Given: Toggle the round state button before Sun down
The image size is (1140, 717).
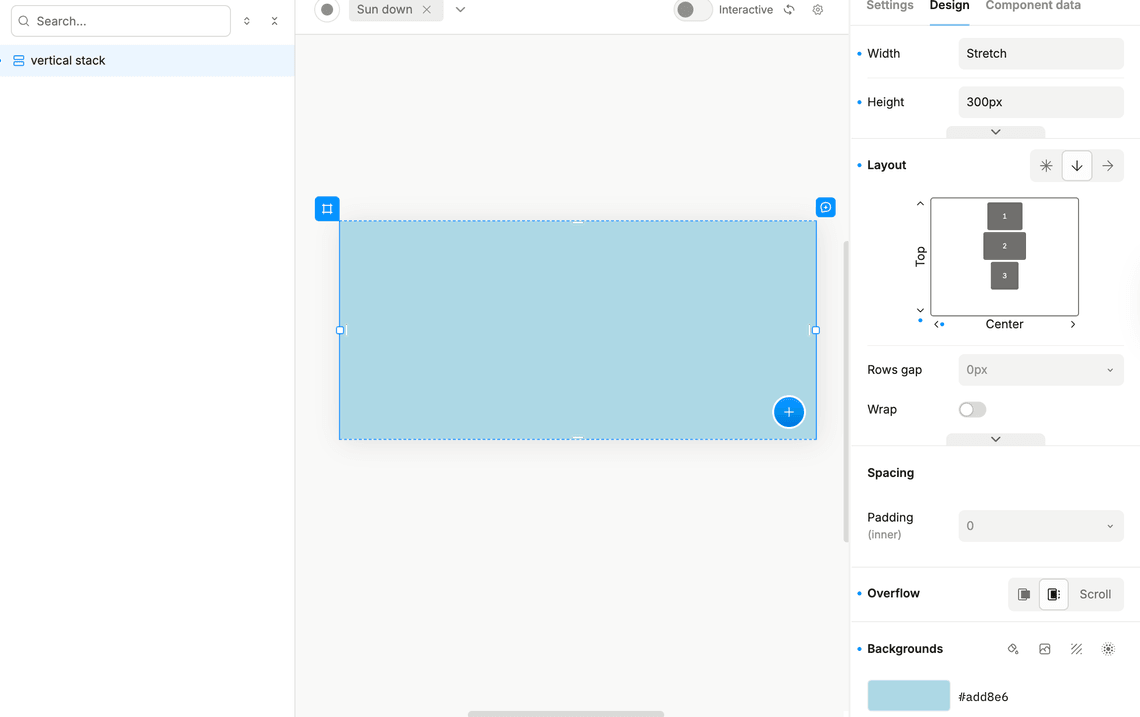Looking at the screenshot, I should 327,10.
